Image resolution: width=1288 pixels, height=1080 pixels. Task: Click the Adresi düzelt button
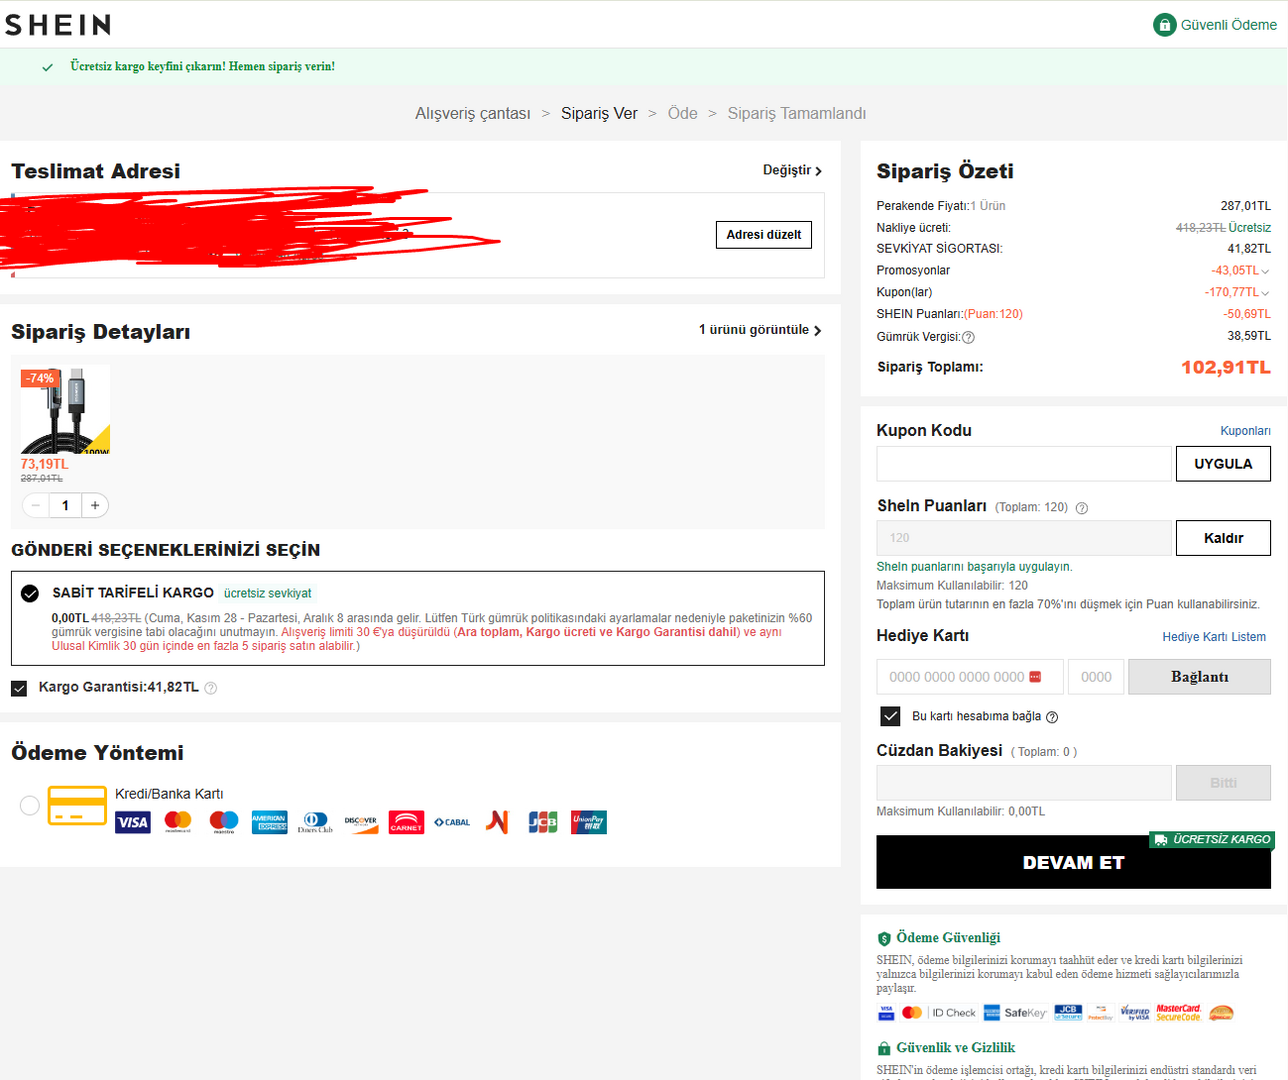coord(764,235)
